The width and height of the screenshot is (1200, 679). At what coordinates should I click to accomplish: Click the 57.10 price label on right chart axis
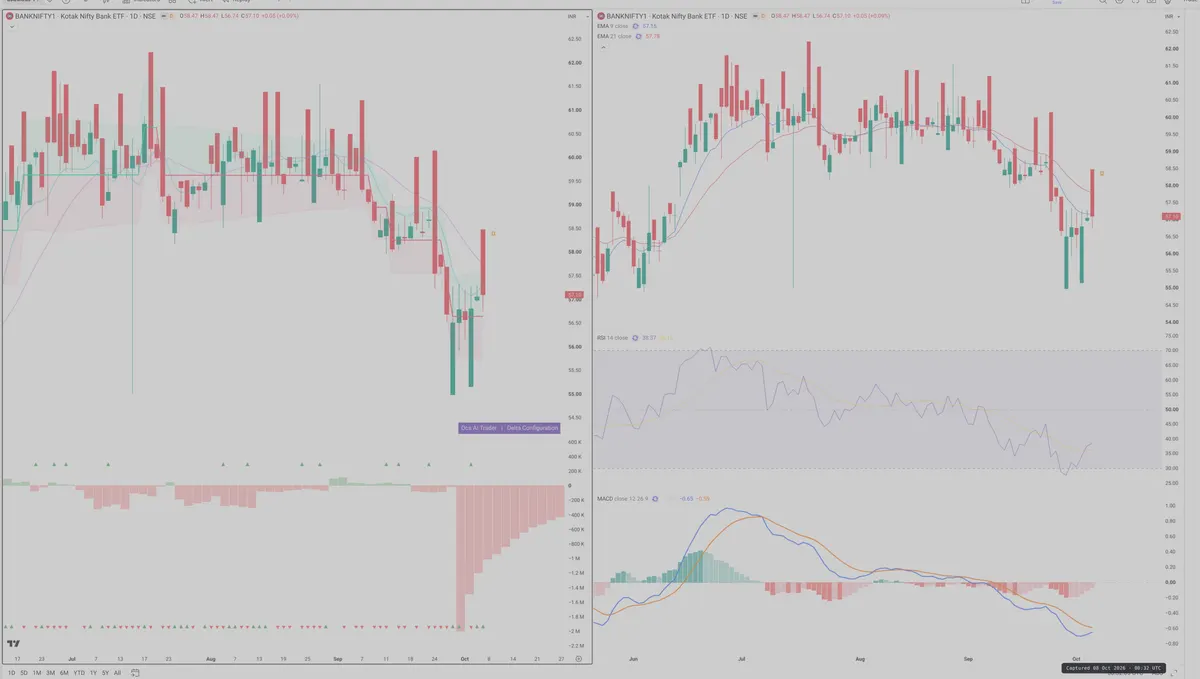click(x=1173, y=216)
